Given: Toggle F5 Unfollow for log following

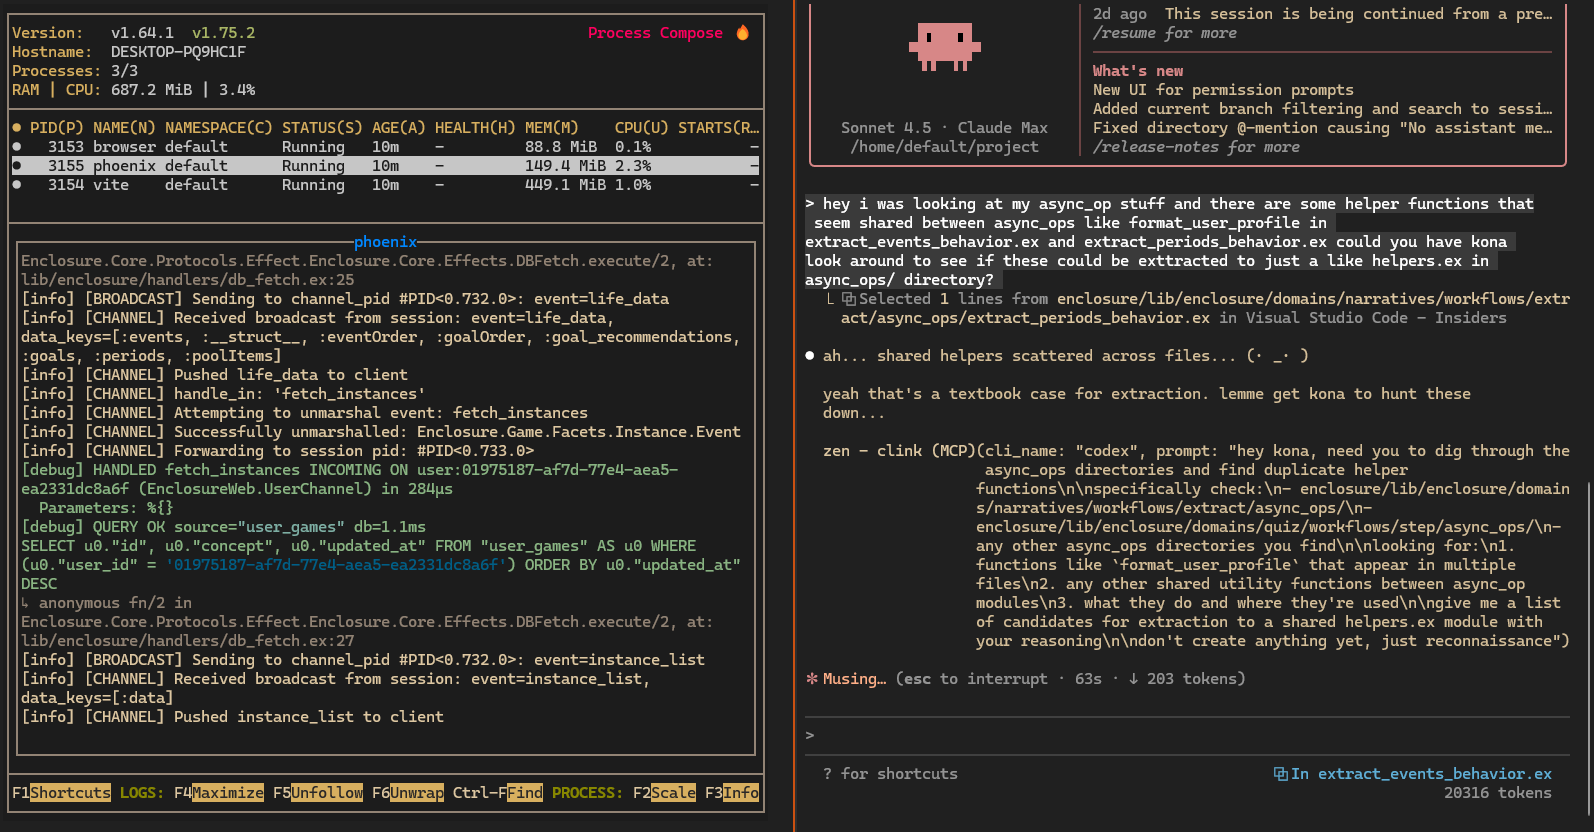Looking at the screenshot, I should 326,793.
